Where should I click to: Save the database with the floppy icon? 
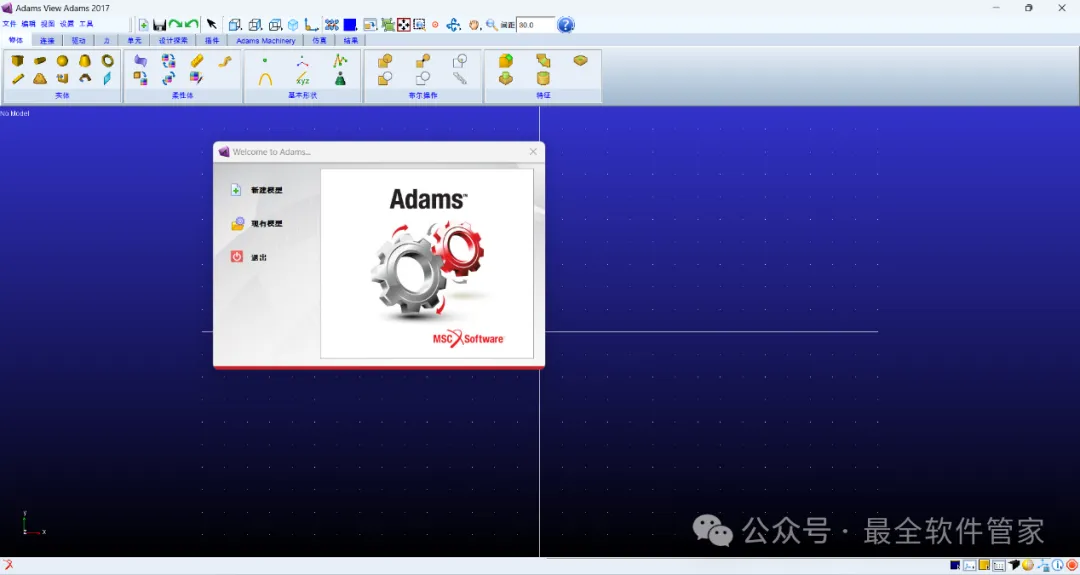(159, 25)
